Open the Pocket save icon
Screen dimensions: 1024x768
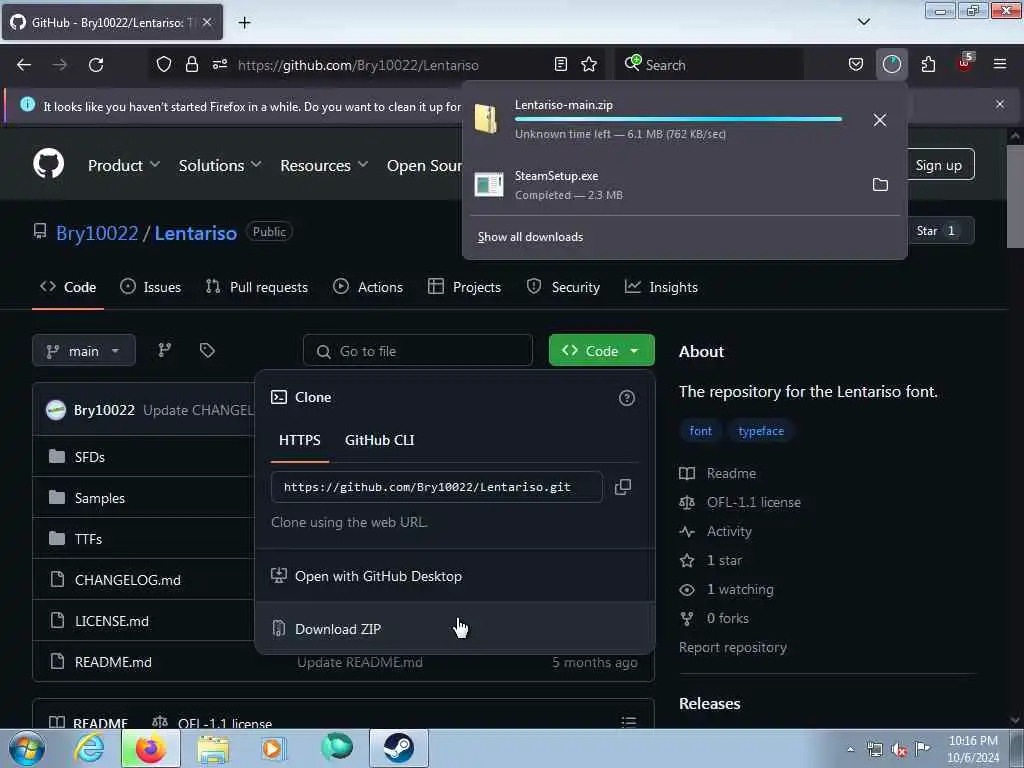tap(856, 64)
